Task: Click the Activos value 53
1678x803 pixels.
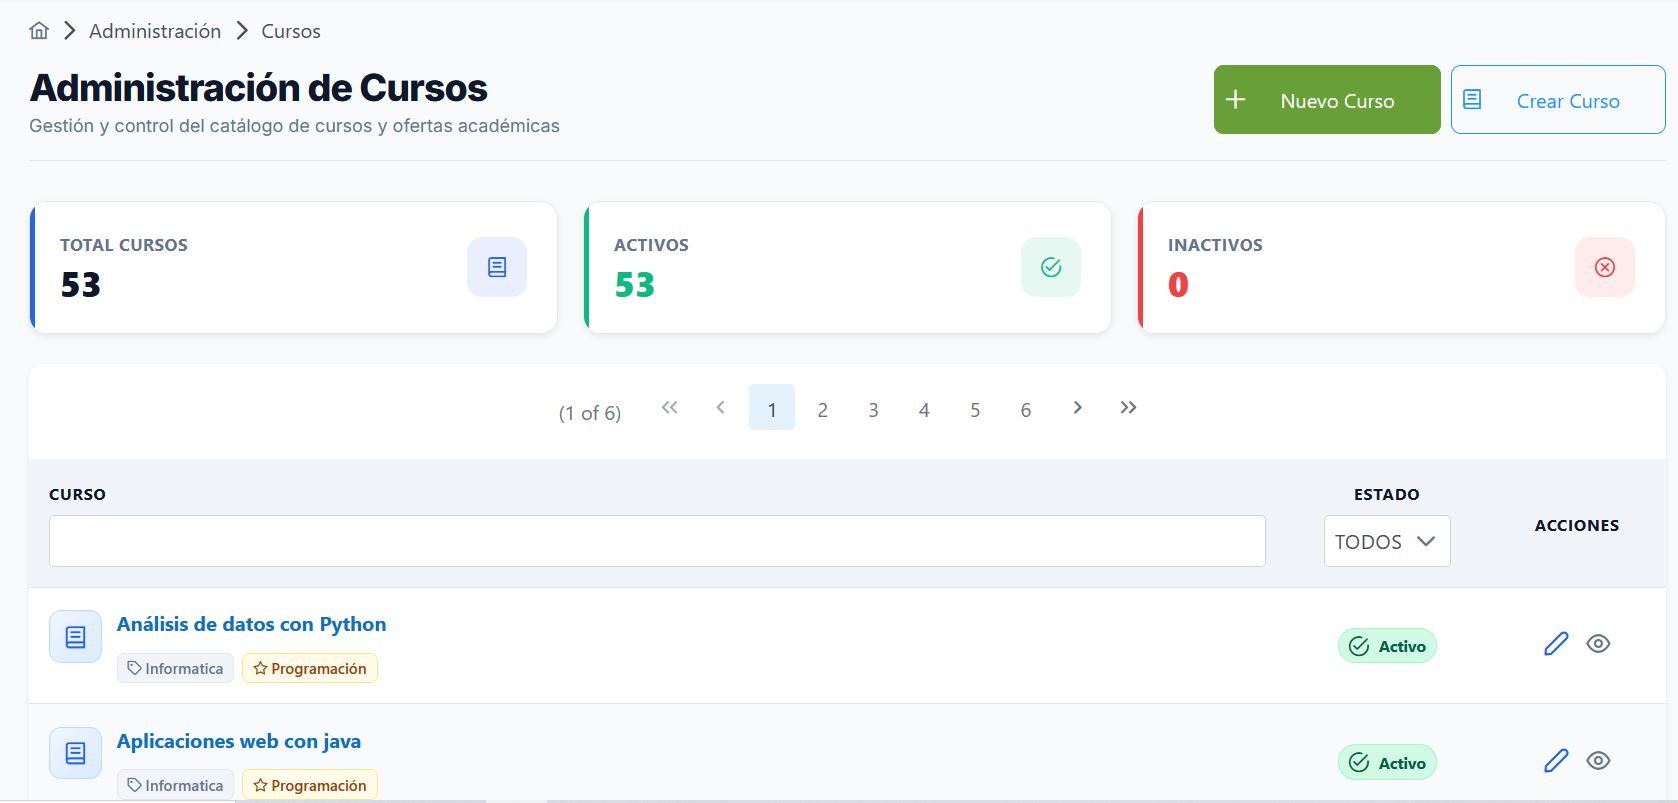Action: pos(635,285)
